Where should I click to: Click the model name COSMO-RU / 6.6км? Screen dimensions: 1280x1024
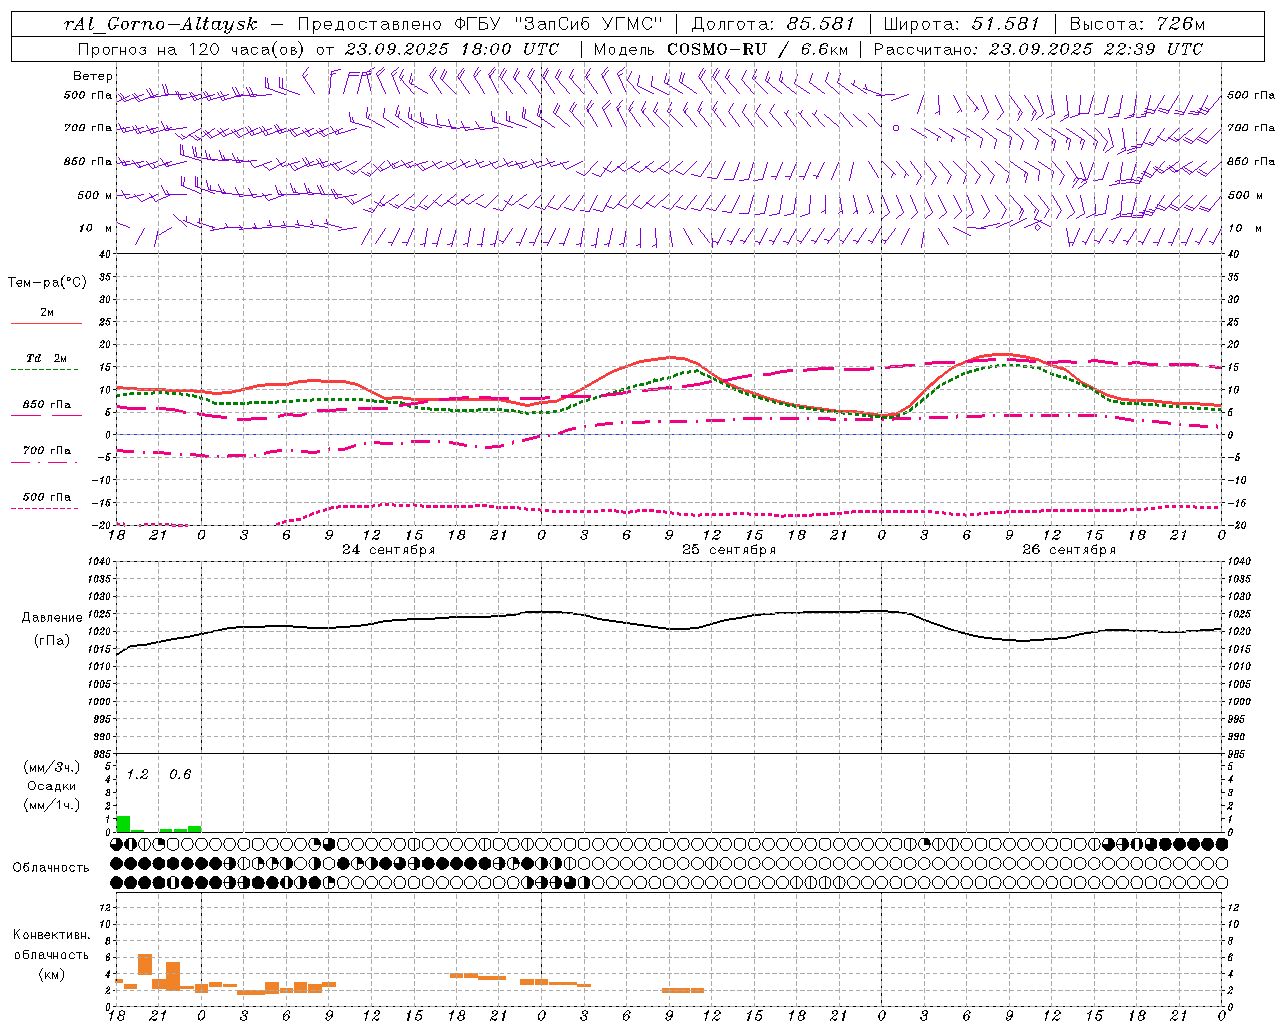758,49
